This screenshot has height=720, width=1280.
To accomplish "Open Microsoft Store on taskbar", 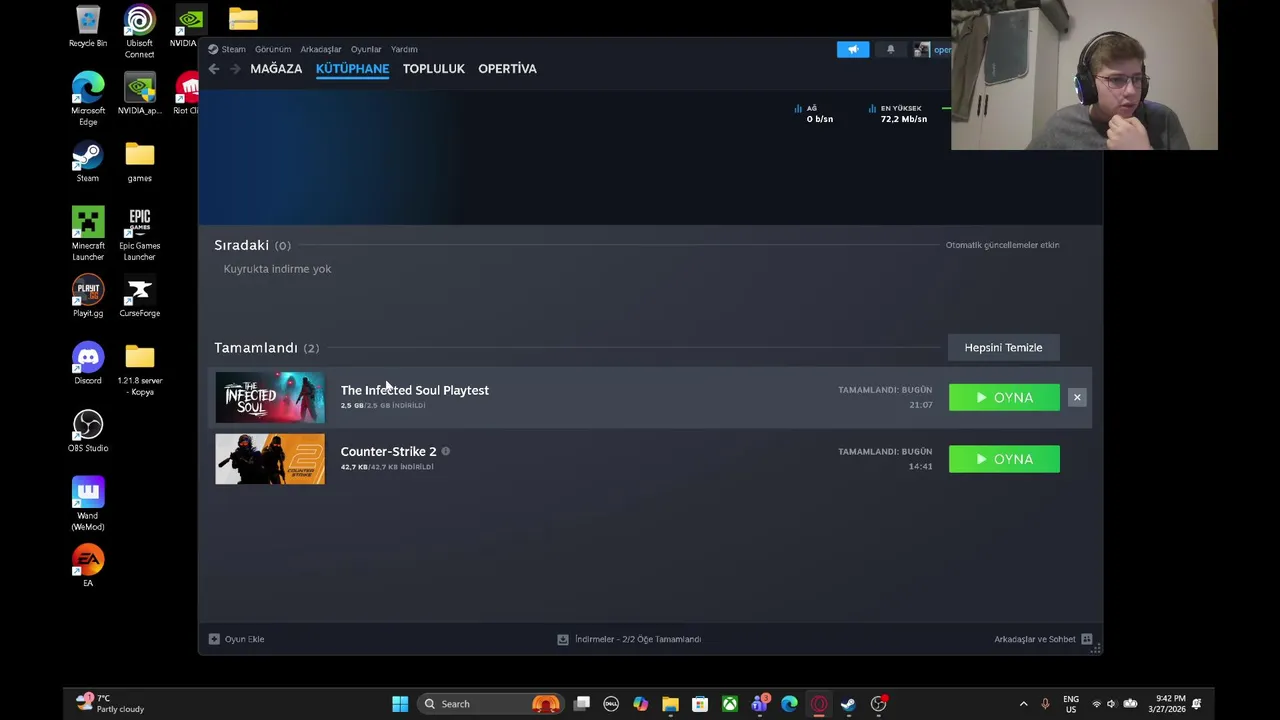I will coord(700,704).
